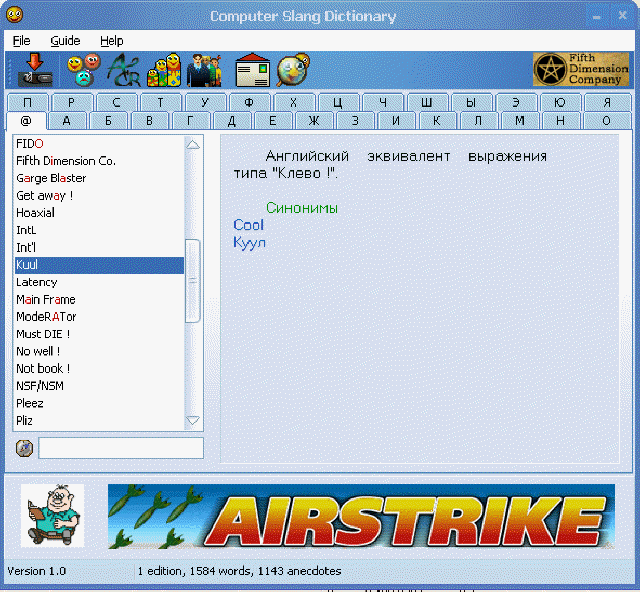The height and width of the screenshot is (592, 640).
Task: Select the Must DIE ! entry
Action: tap(99, 334)
